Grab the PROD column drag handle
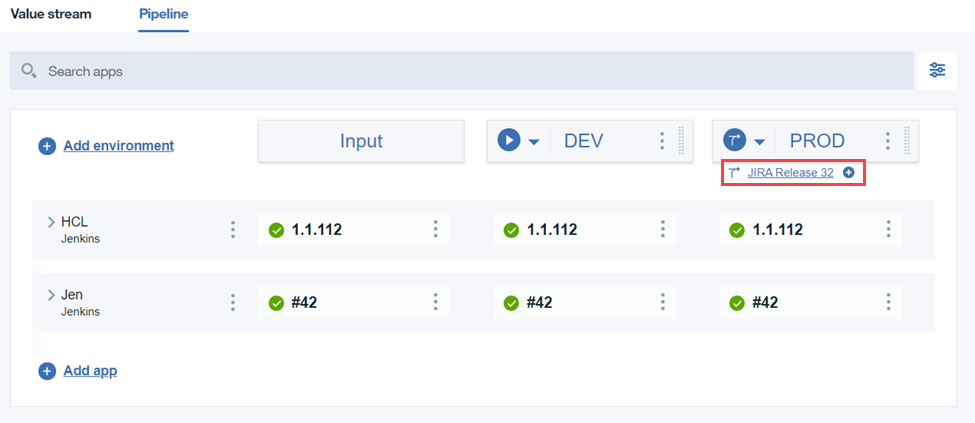The image size is (975, 423). [907, 141]
